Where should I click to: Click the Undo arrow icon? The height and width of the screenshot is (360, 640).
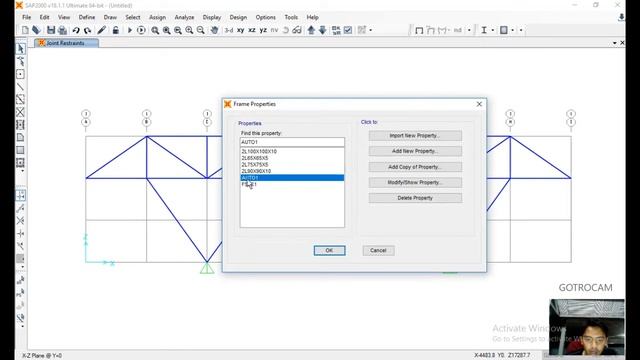[x=76, y=30]
